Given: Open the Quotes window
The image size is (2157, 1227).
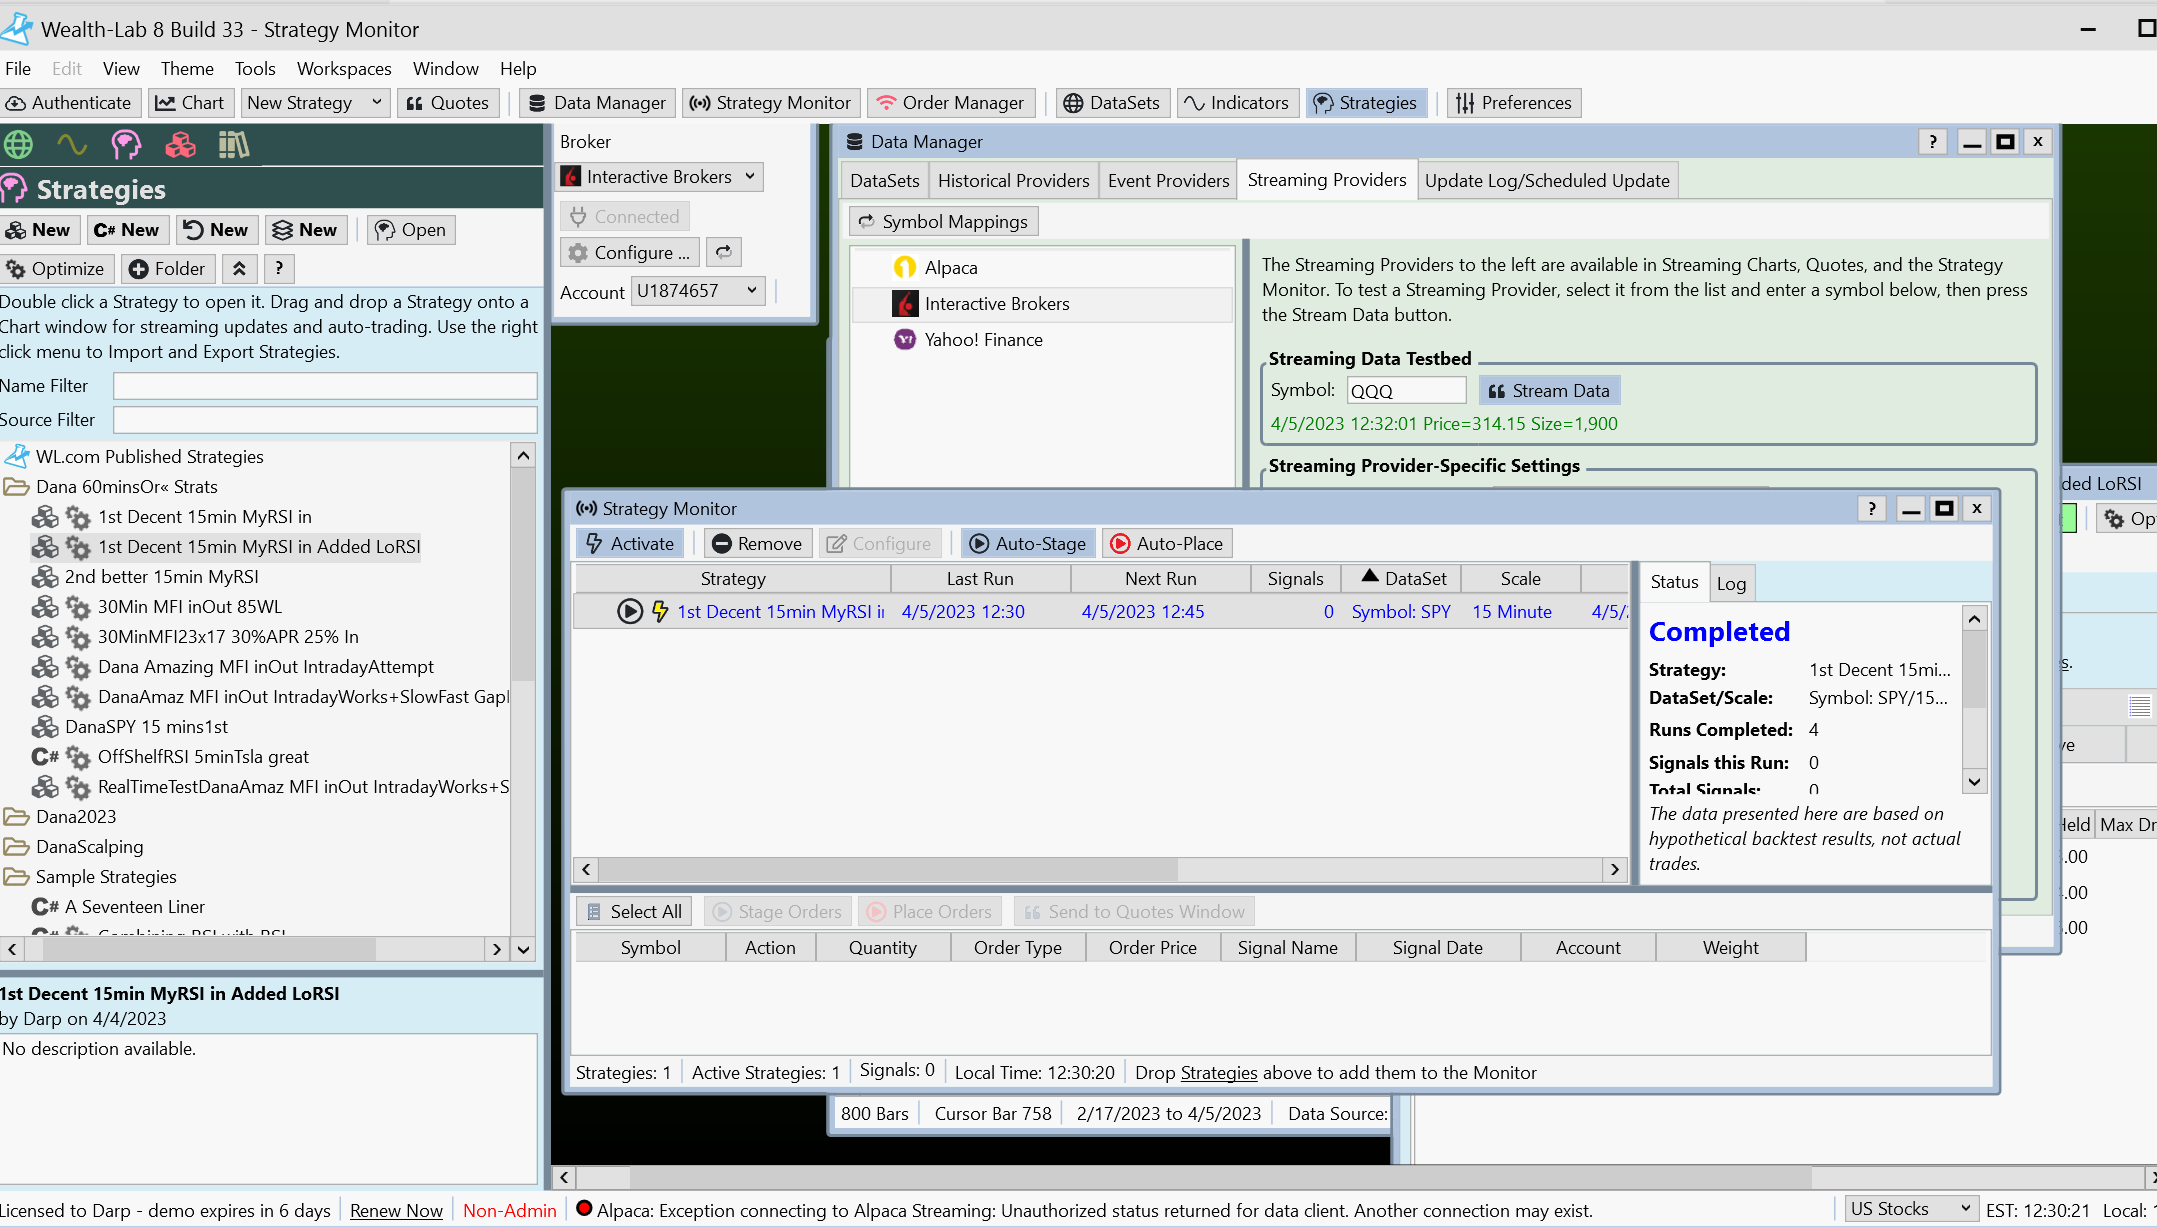Looking at the screenshot, I should [x=448, y=103].
